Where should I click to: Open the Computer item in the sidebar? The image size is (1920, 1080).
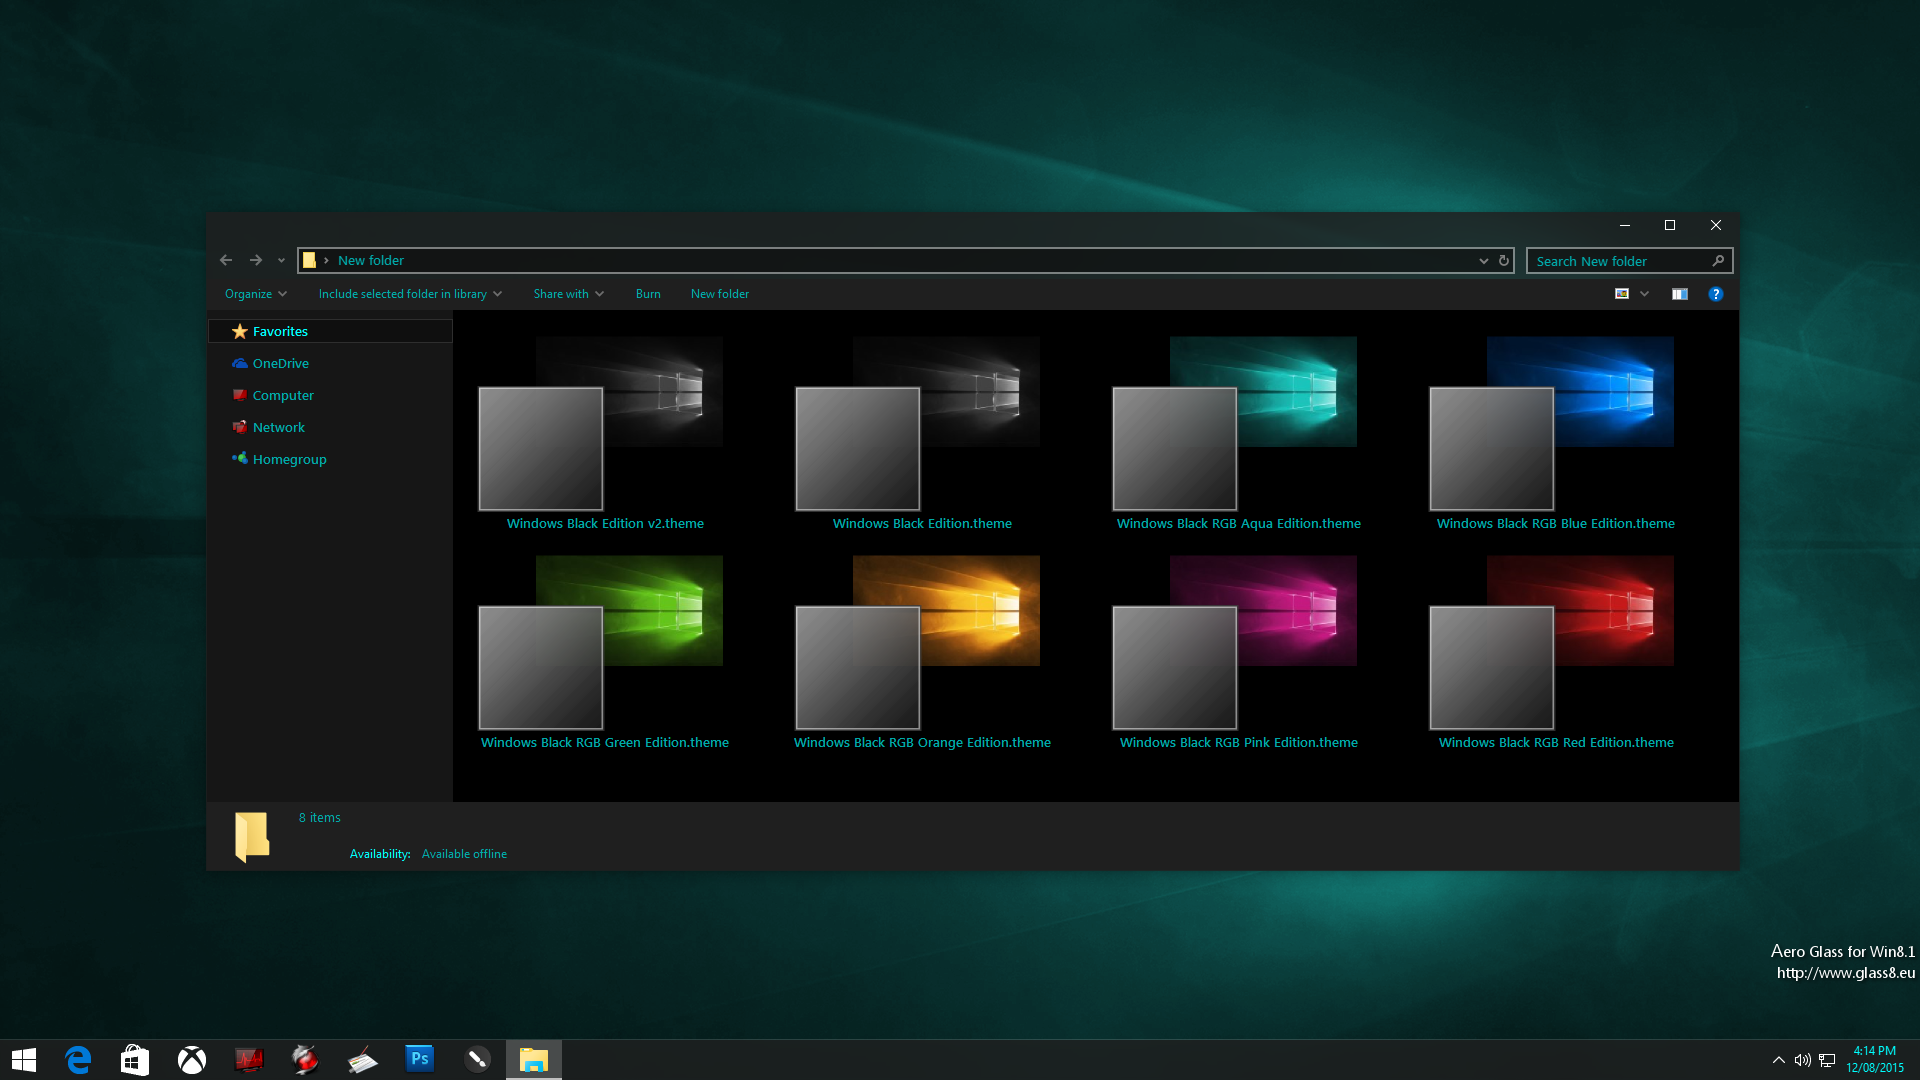282,395
